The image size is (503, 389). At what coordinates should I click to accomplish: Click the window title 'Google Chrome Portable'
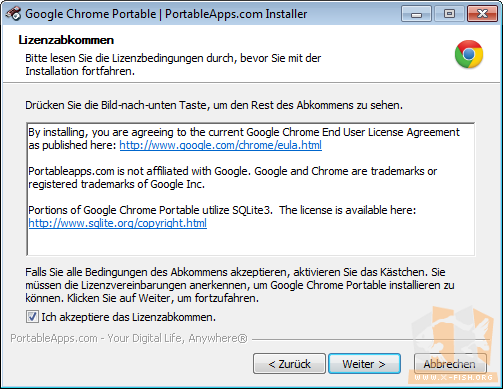point(91,14)
